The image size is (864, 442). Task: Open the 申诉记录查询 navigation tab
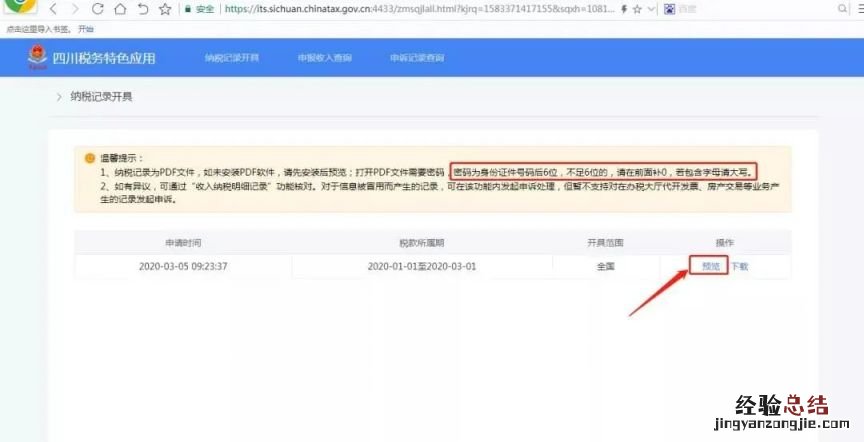(417, 58)
